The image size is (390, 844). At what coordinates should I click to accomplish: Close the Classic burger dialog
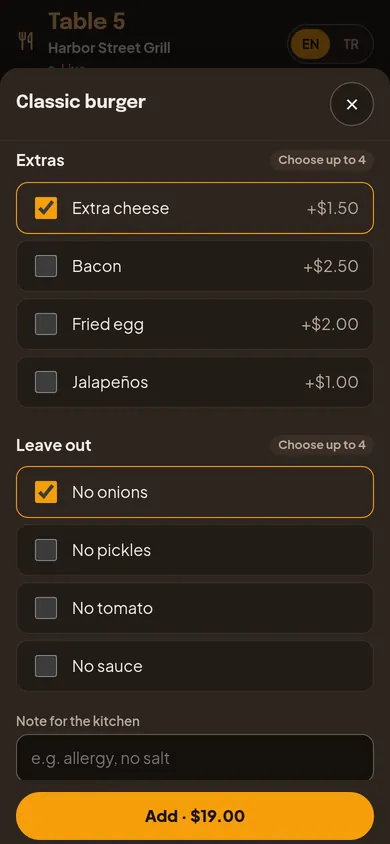coord(352,104)
